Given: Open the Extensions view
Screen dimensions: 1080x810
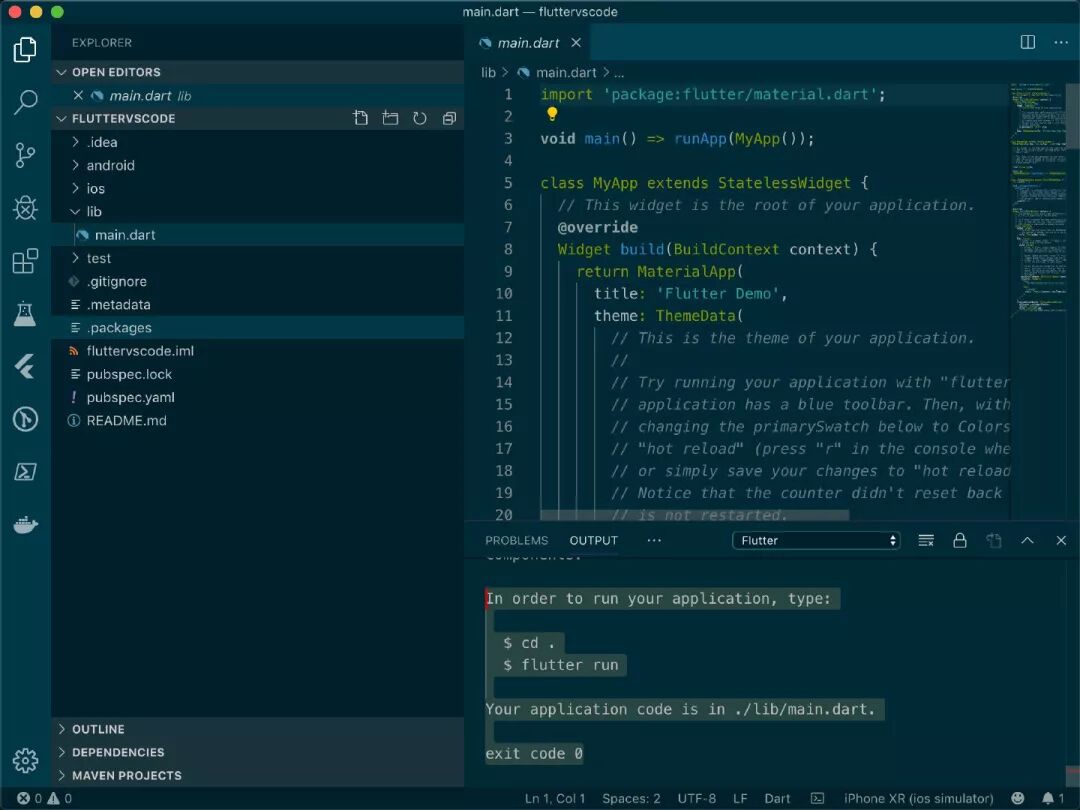Looking at the screenshot, I should (25, 261).
